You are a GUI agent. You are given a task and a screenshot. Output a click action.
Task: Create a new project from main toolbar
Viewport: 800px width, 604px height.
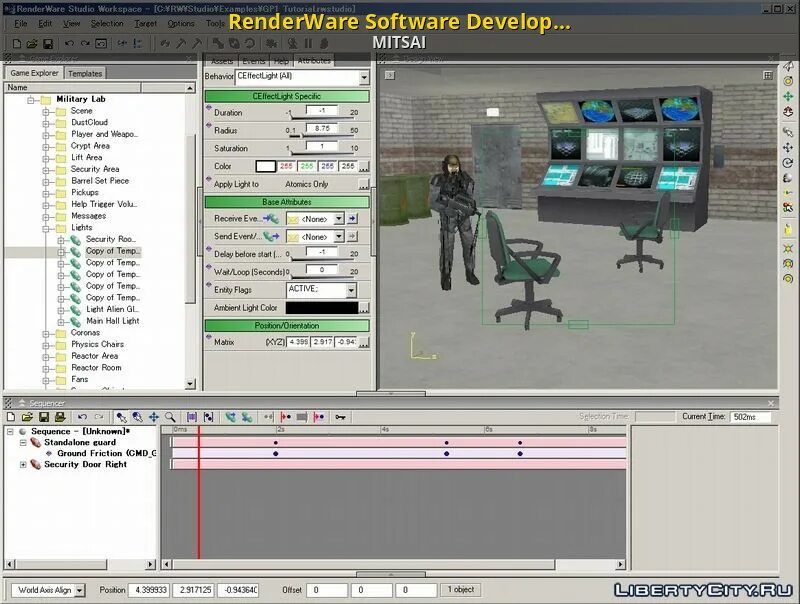point(16,44)
